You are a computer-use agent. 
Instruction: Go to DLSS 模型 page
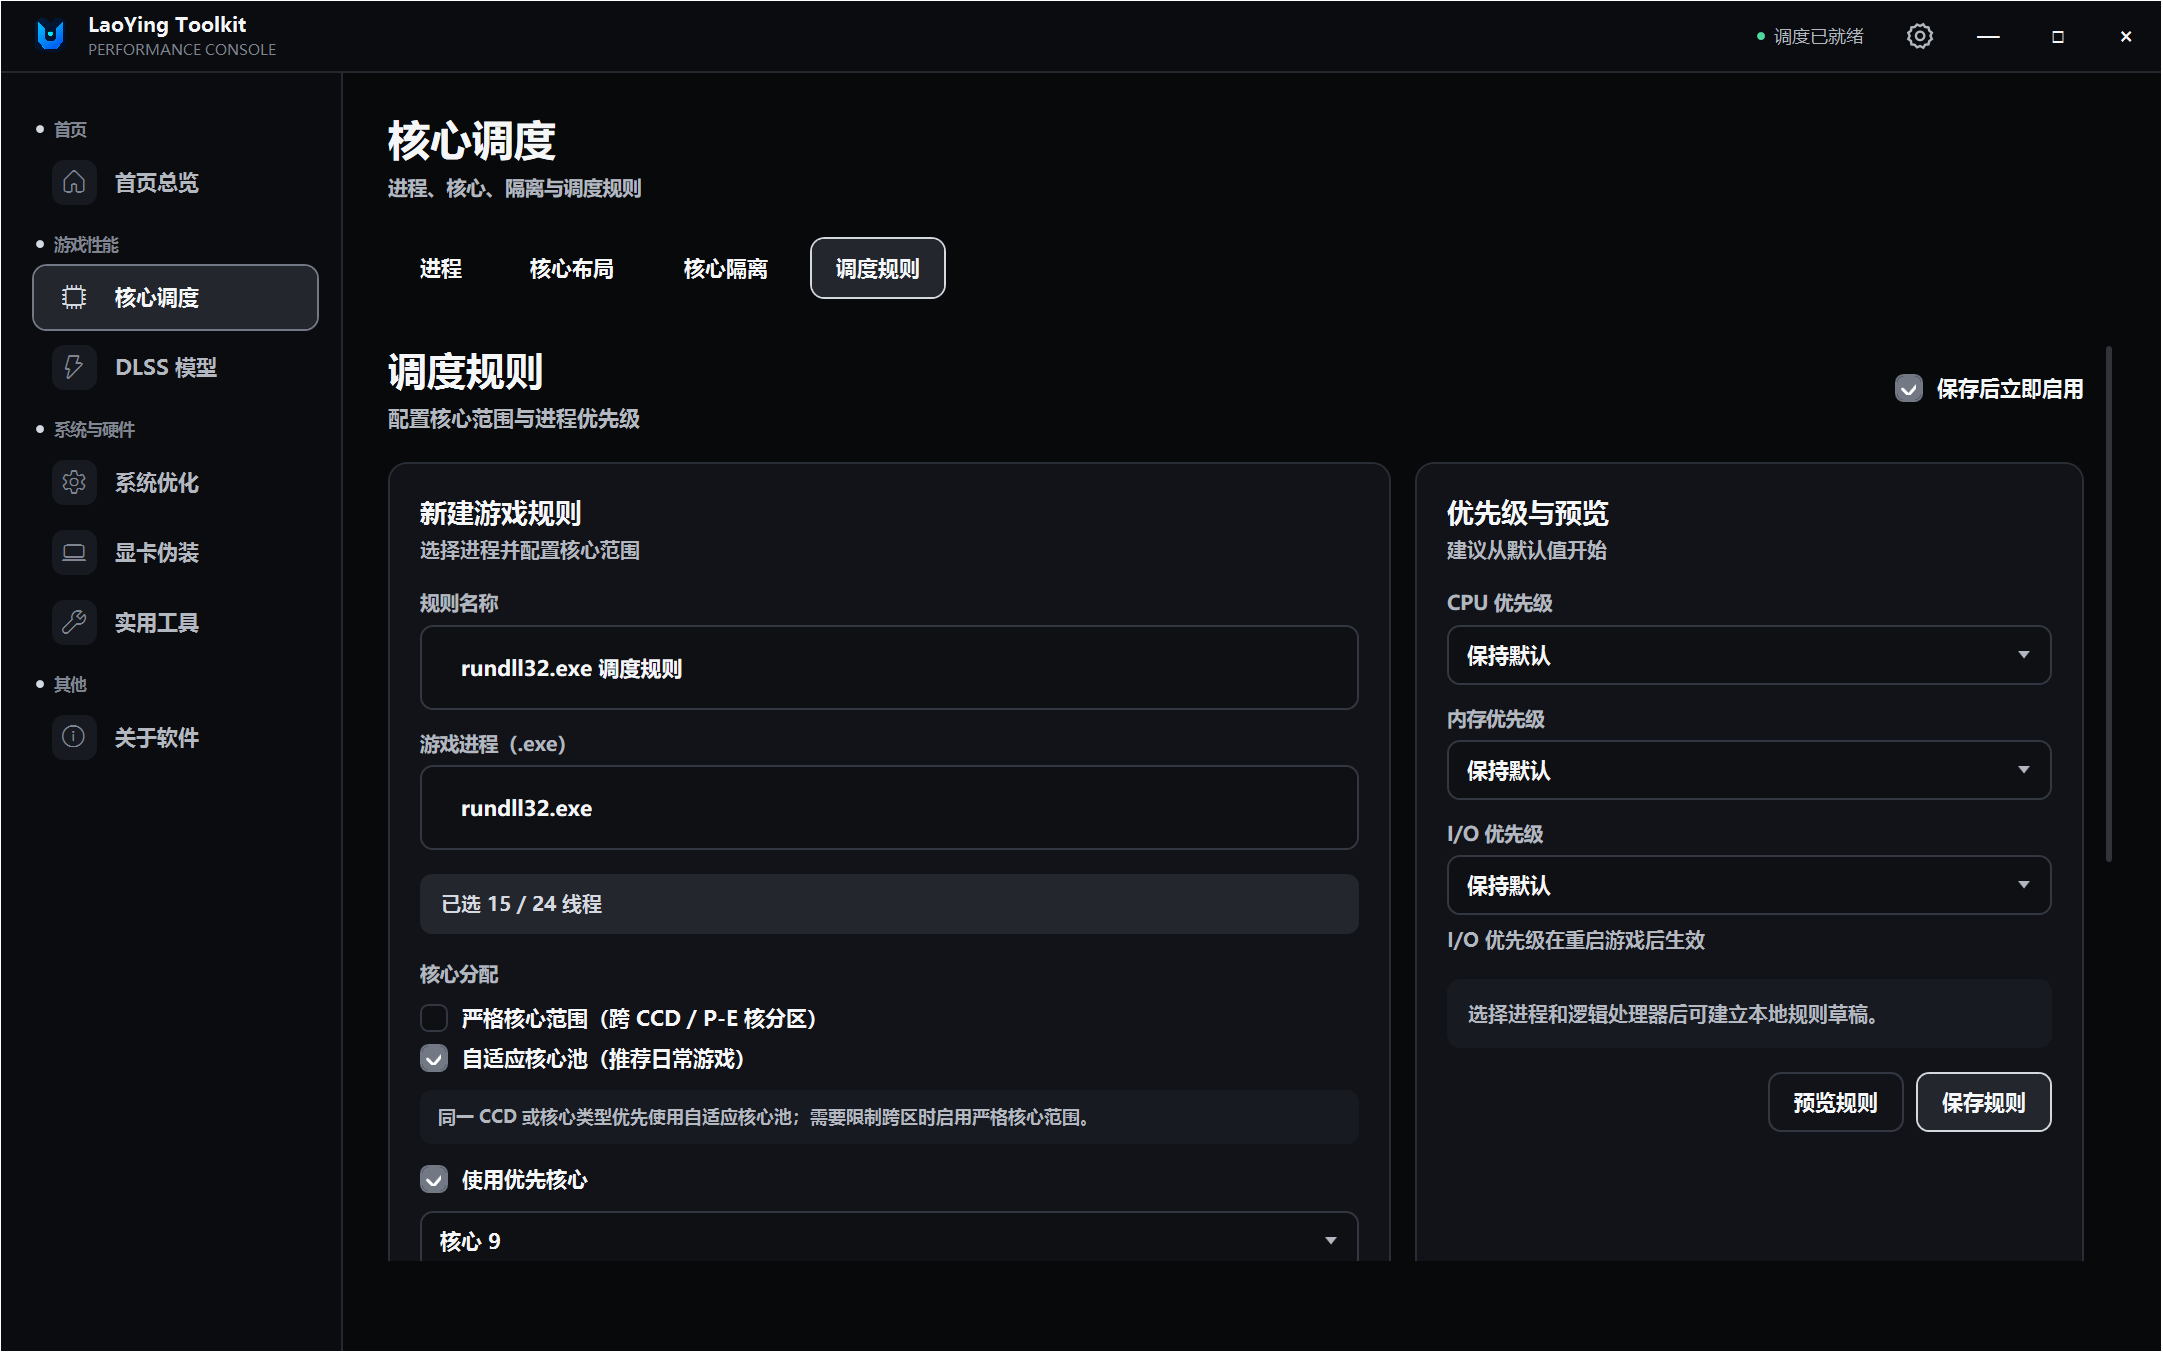tap(175, 367)
